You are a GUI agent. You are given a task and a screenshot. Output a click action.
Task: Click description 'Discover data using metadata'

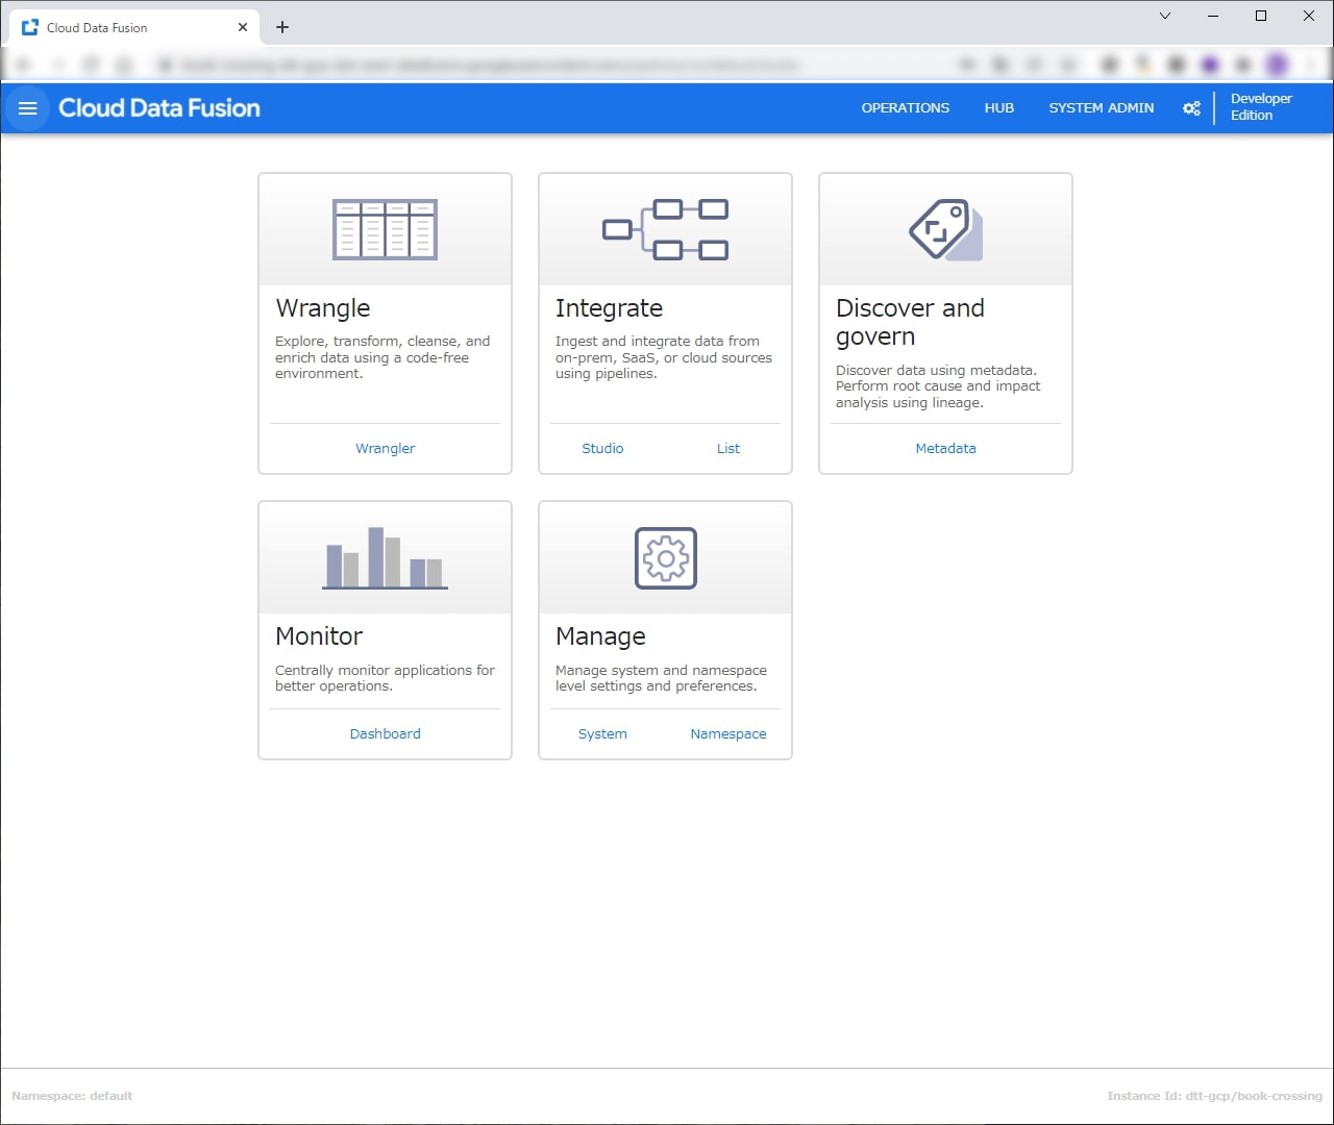point(938,386)
